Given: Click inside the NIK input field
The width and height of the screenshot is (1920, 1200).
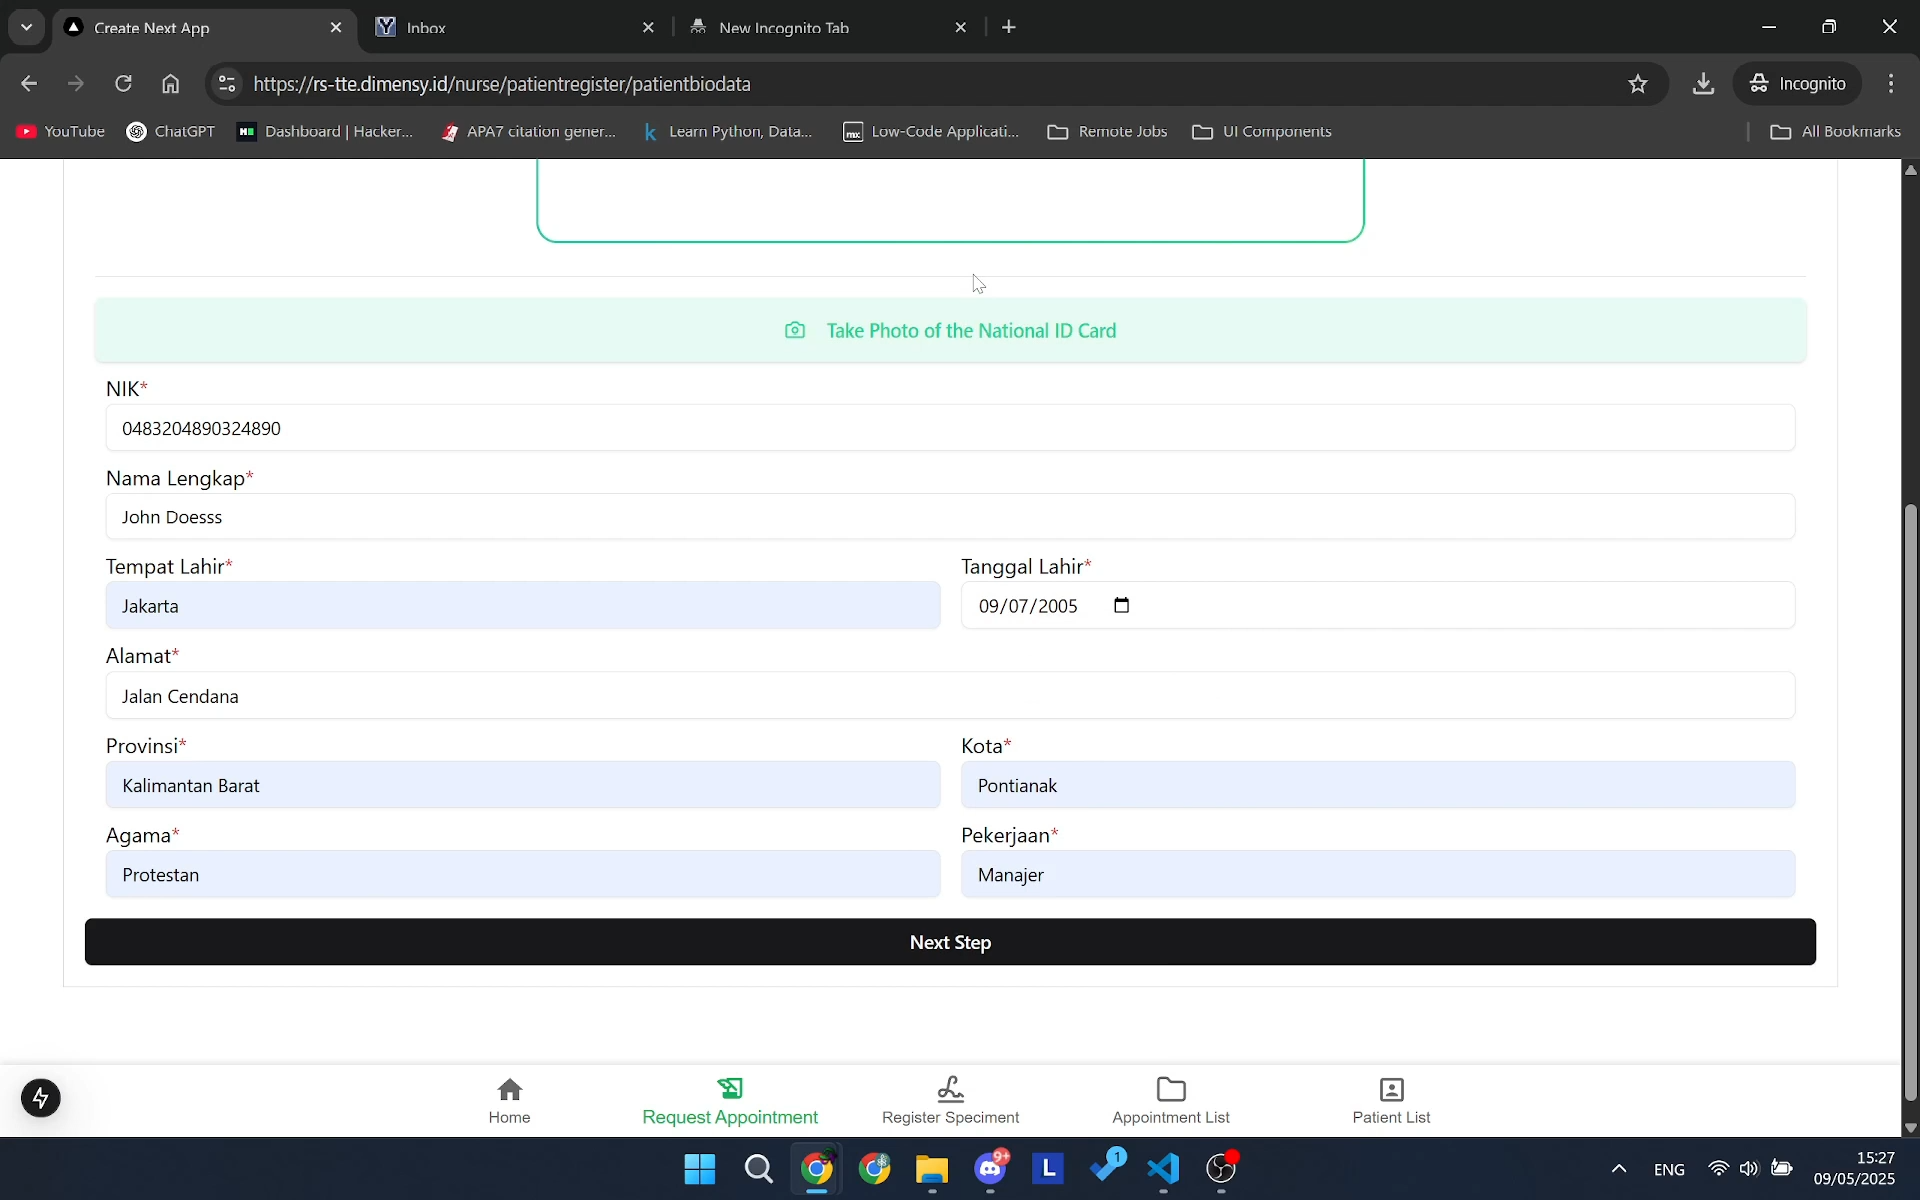Looking at the screenshot, I should [x=950, y=428].
